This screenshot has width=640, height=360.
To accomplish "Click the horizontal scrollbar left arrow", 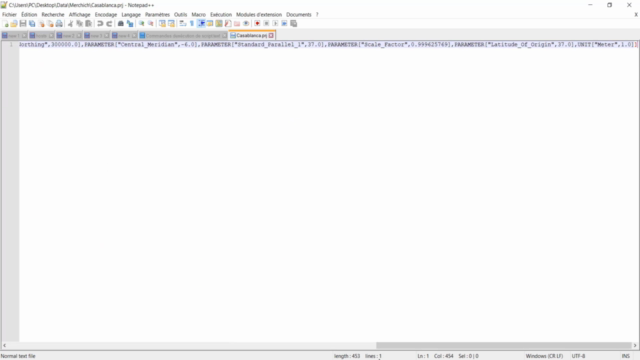I will [x=4, y=345].
